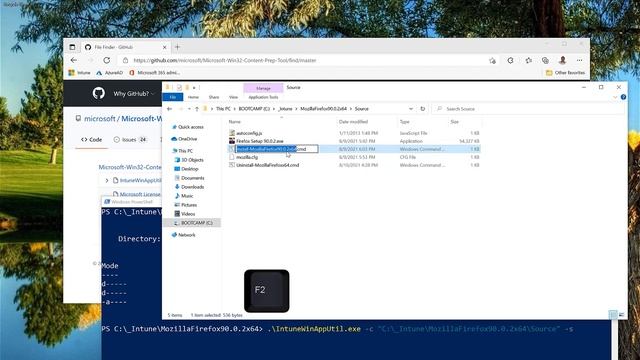Open a new Edge tab
Image resolution: width=640 pixels, height=360 pixels.
(177, 47)
